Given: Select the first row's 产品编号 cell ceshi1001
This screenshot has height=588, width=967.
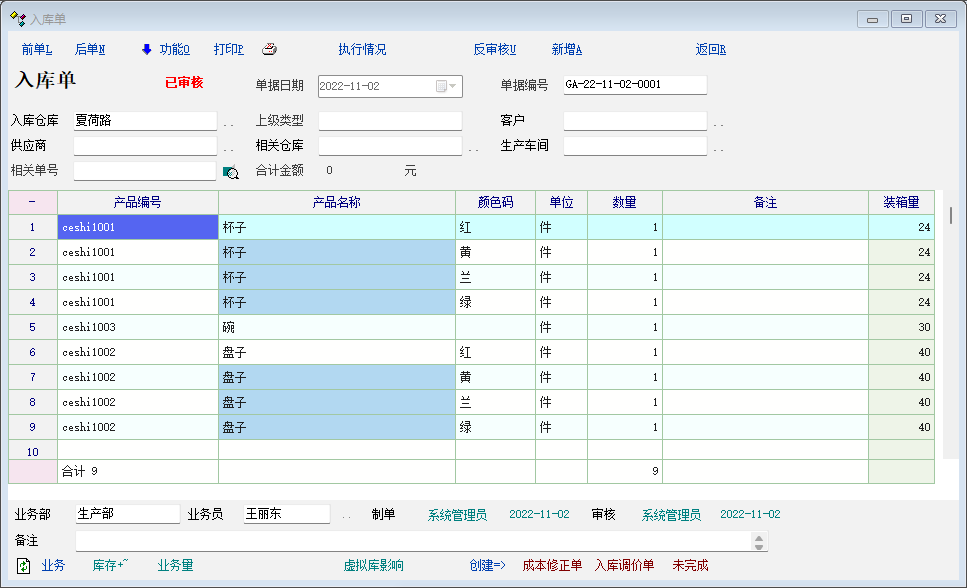Looking at the screenshot, I should coord(138,227).
